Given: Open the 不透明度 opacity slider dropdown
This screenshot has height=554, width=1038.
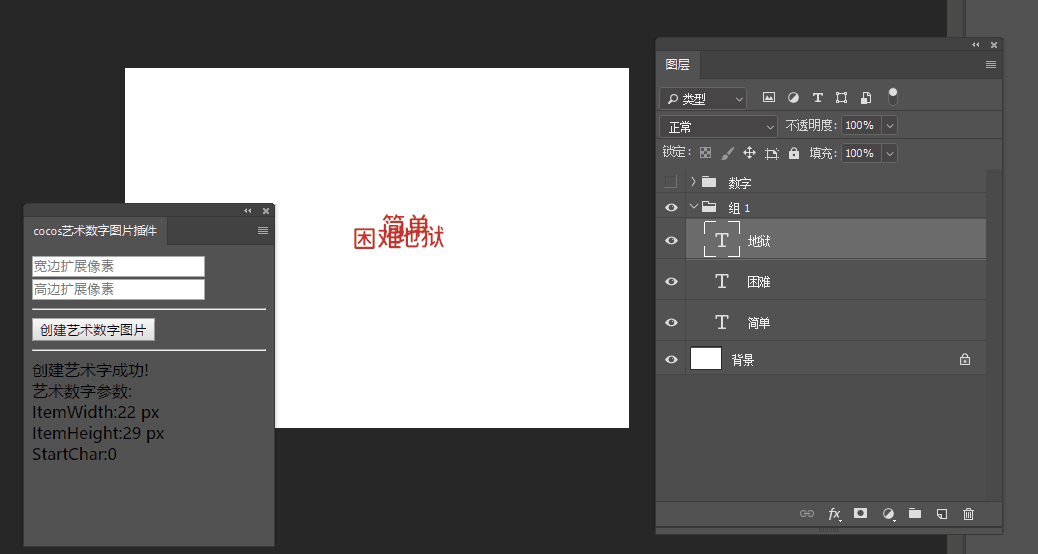Looking at the screenshot, I should [890, 125].
